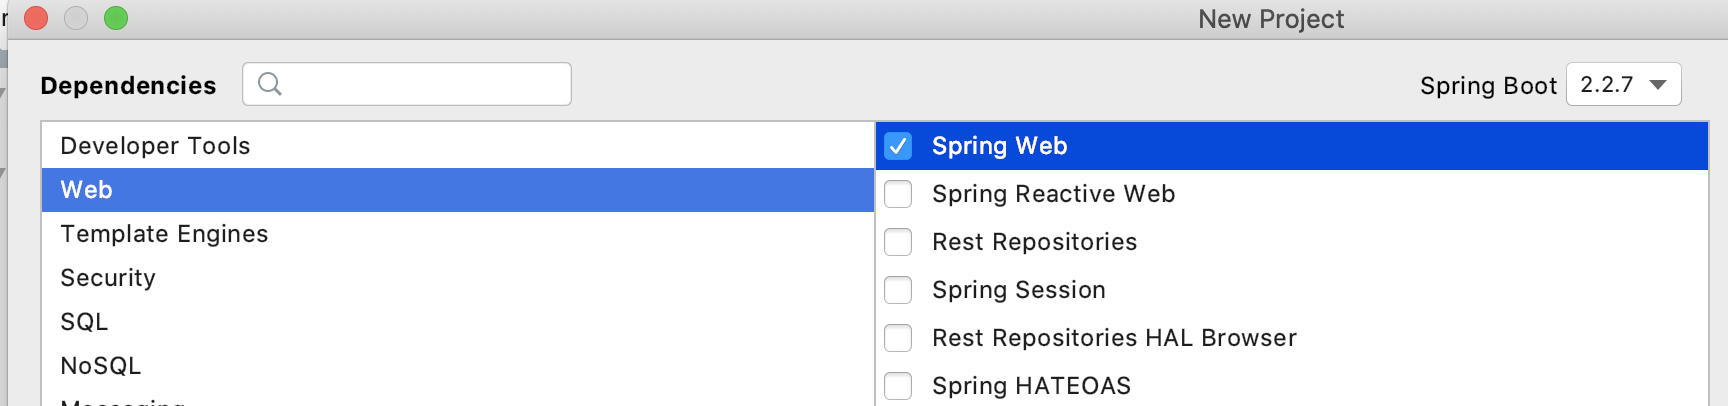Tick the Spring Session checkbox
This screenshot has width=1728, height=406.
point(898,290)
